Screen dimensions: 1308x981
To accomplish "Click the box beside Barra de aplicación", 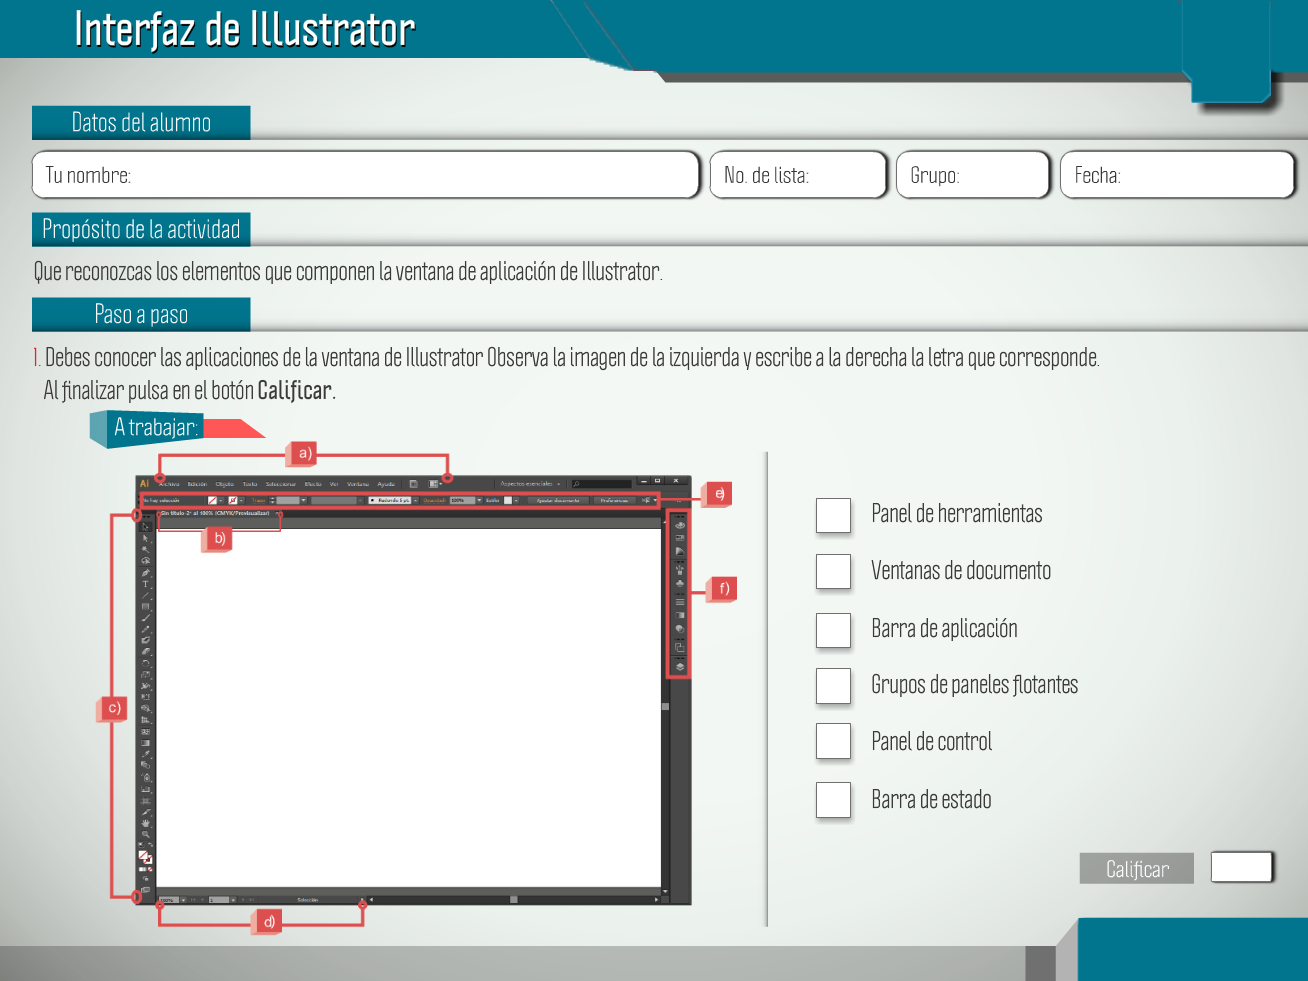I will coord(833,630).
